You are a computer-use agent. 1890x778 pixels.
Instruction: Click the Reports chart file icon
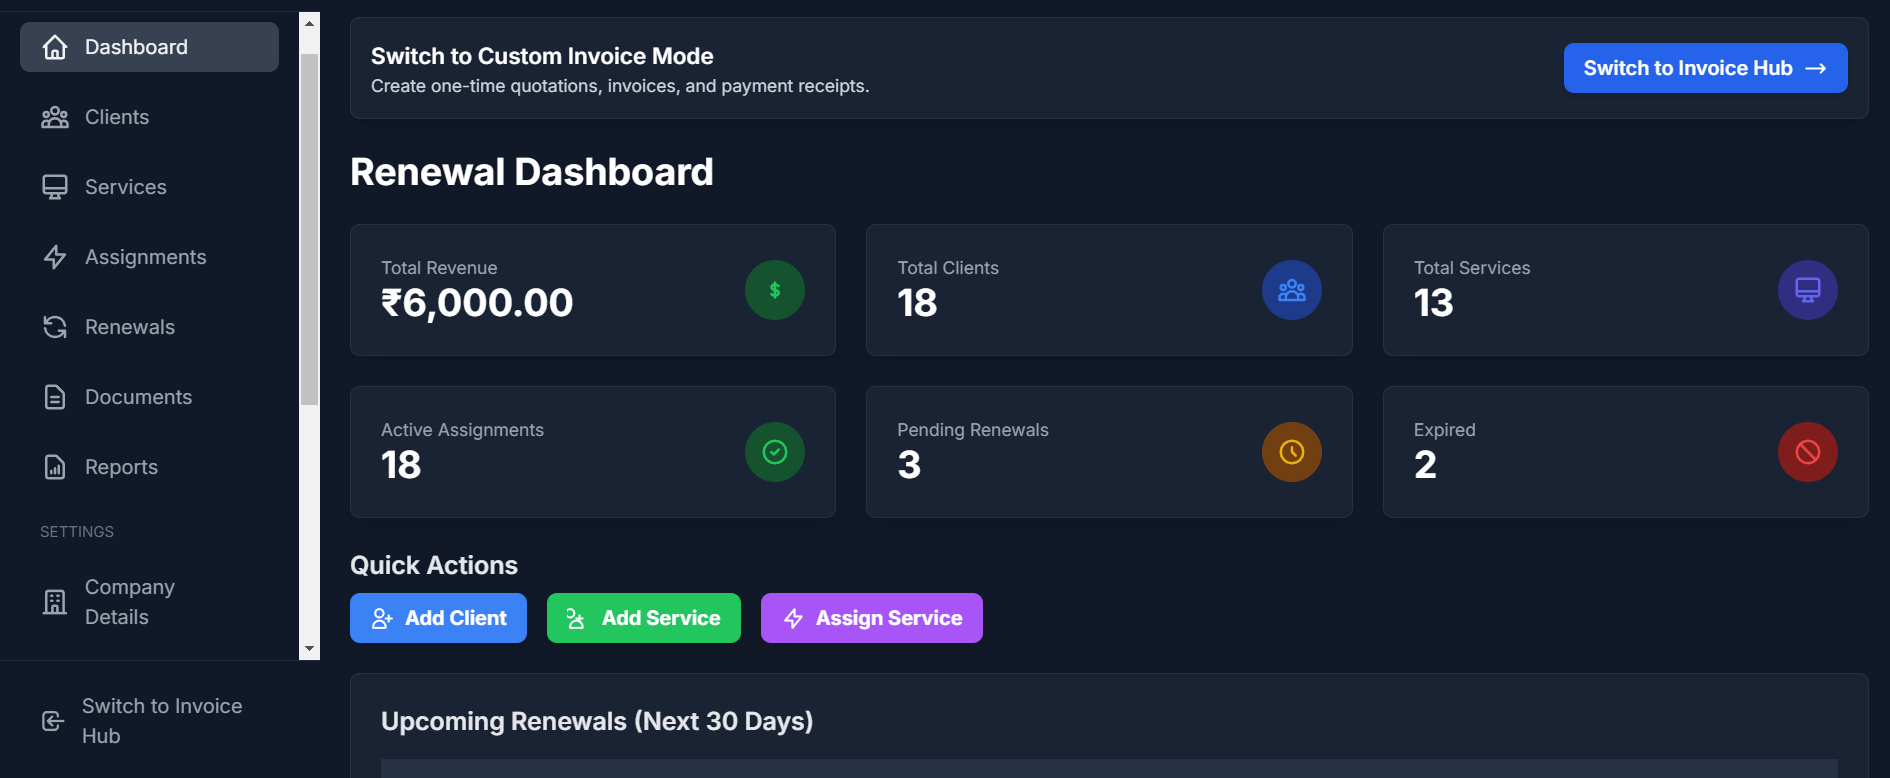click(55, 467)
